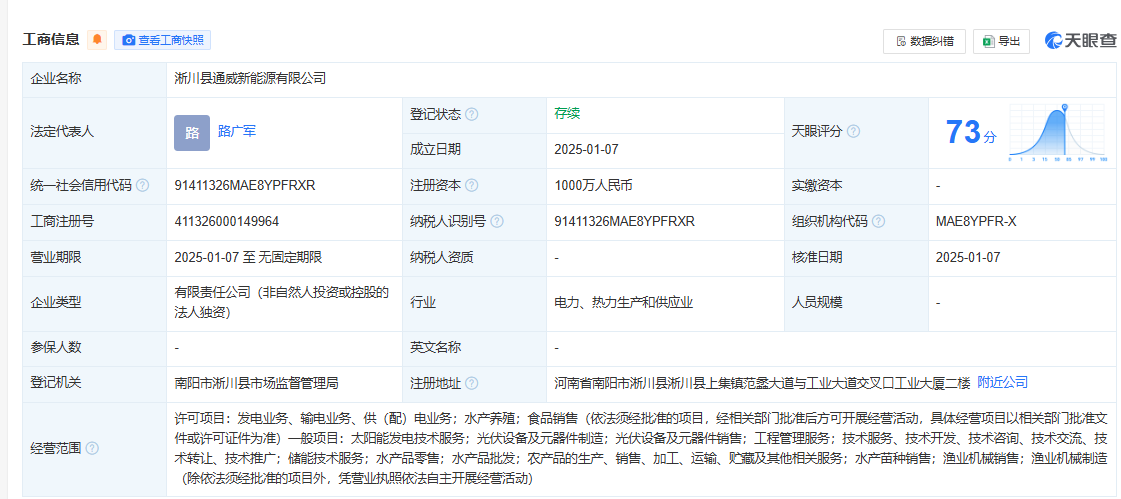Click the 天眼查 logo
The height and width of the screenshot is (499, 1121).
(1080, 40)
